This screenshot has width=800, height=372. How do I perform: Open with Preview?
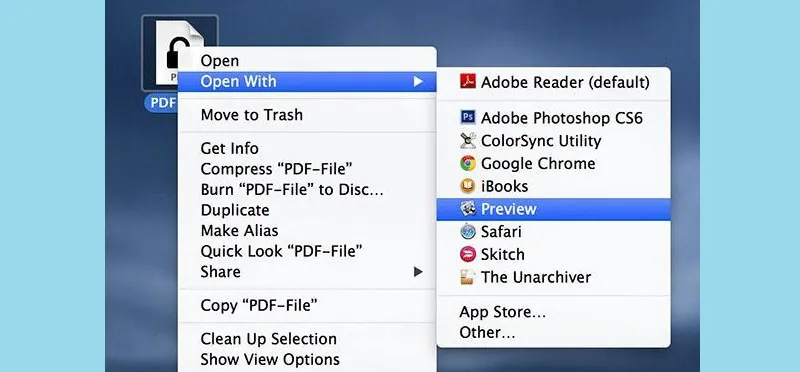pyautogui.click(x=554, y=209)
